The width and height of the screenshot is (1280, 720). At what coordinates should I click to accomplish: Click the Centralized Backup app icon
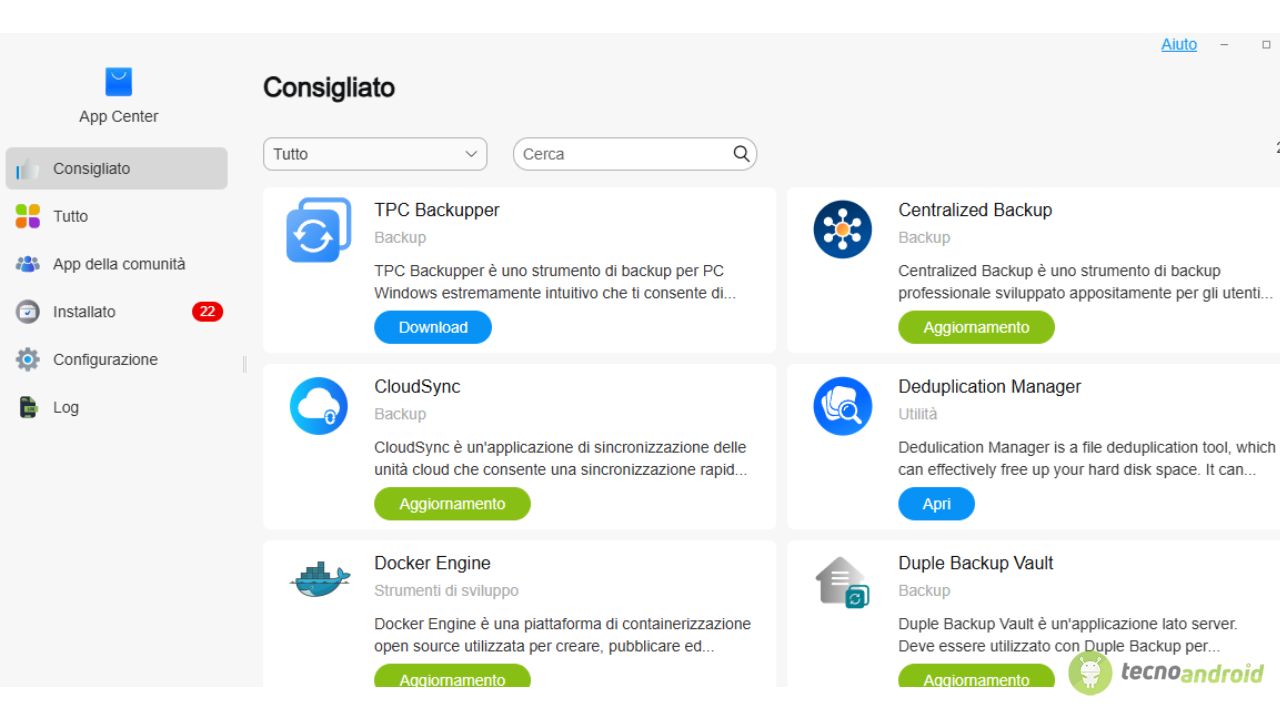pos(842,230)
